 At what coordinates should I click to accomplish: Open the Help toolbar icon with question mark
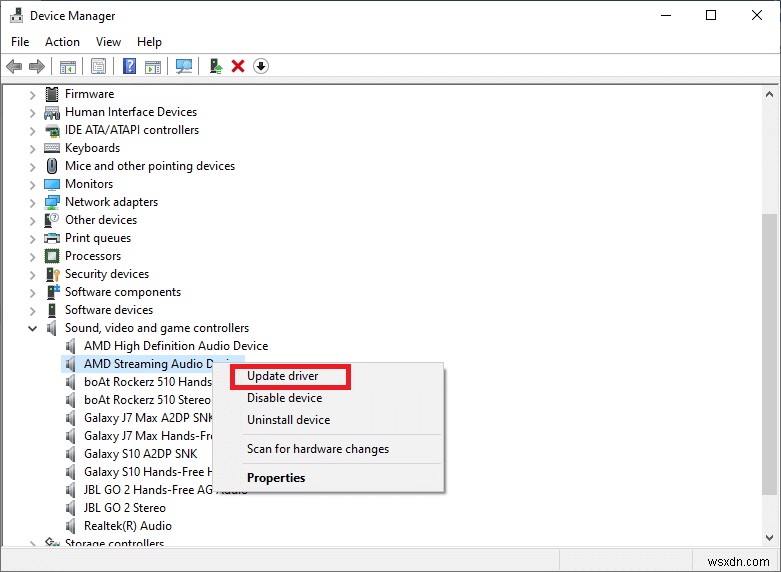coord(130,66)
